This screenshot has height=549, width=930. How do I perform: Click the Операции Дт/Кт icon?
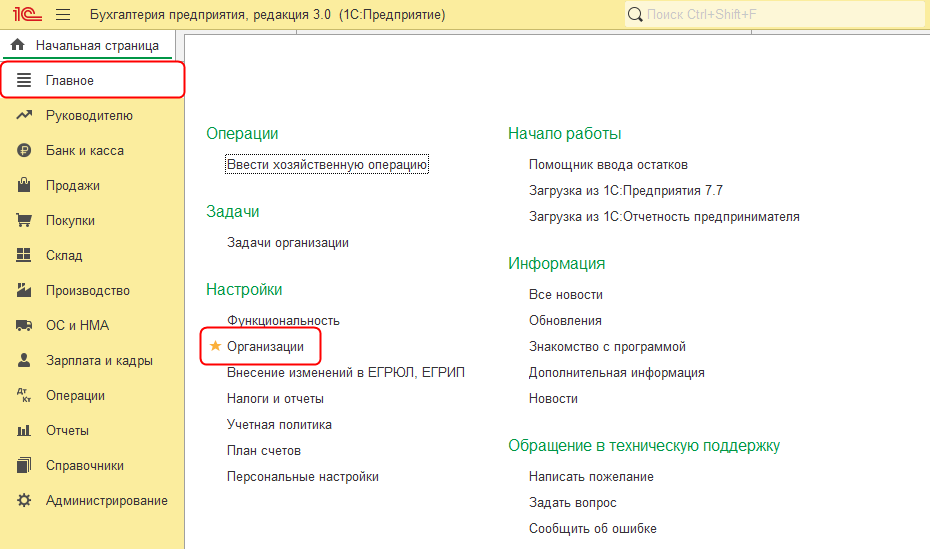pyautogui.click(x=24, y=395)
